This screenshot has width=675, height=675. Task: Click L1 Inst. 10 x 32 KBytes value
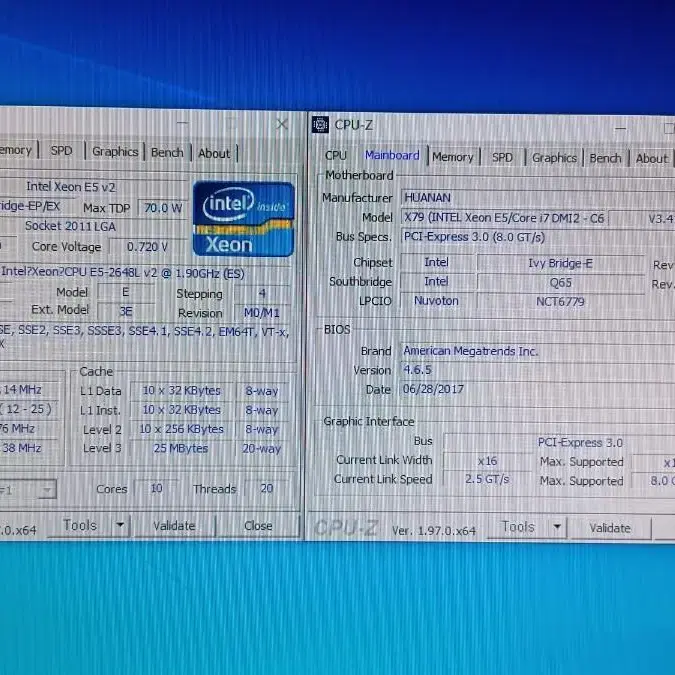click(181, 410)
